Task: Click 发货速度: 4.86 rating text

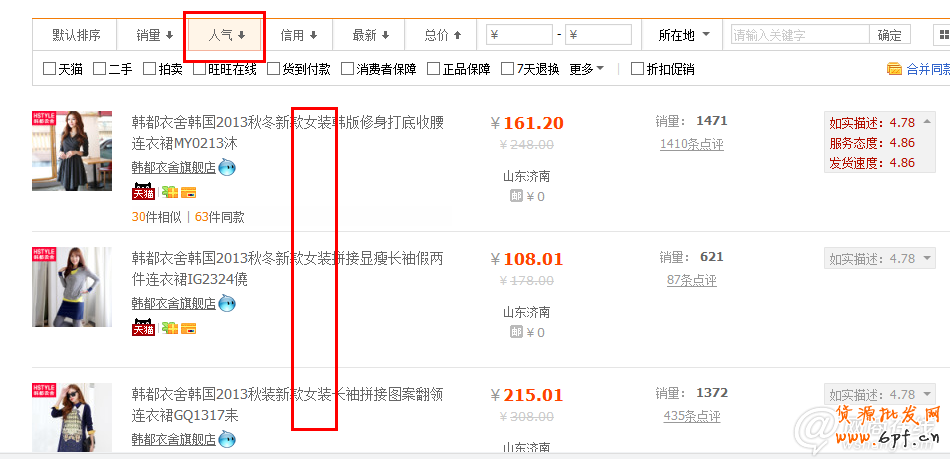Action: (x=872, y=163)
